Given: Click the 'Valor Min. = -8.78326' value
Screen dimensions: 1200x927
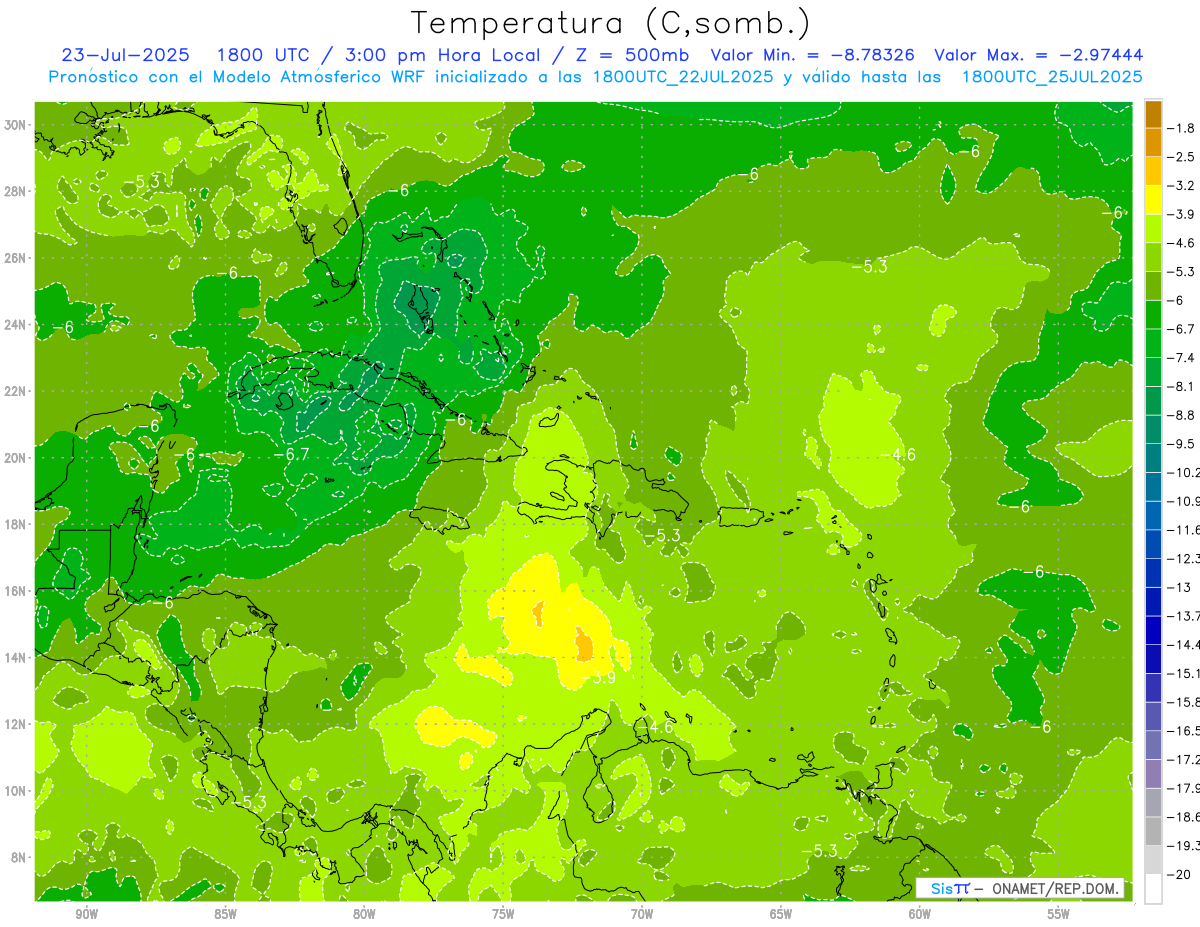Looking at the screenshot, I should (813, 55).
